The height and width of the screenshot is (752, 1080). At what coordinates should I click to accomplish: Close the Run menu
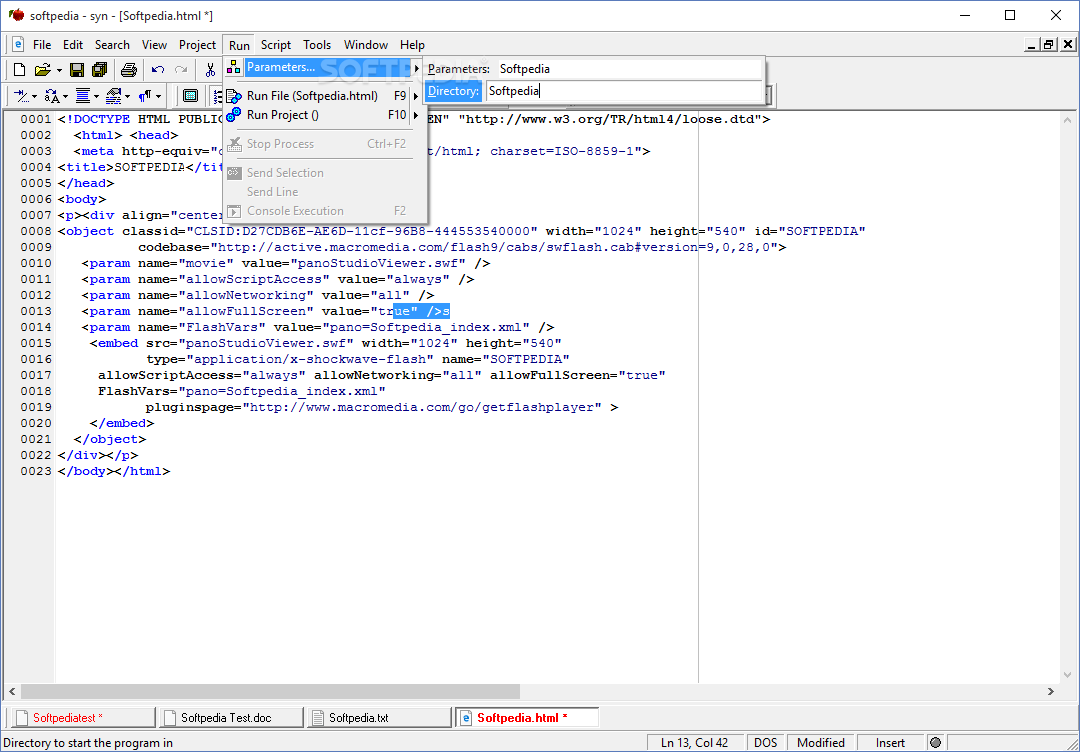point(239,45)
